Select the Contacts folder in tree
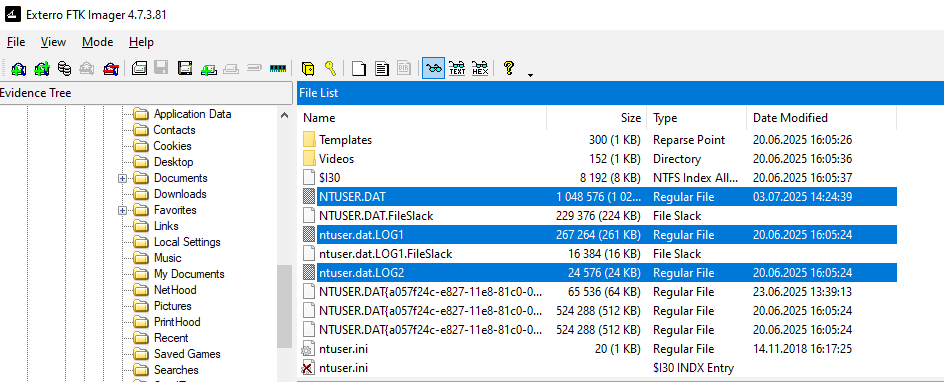Screen dimensions: 944x382 click(174, 130)
